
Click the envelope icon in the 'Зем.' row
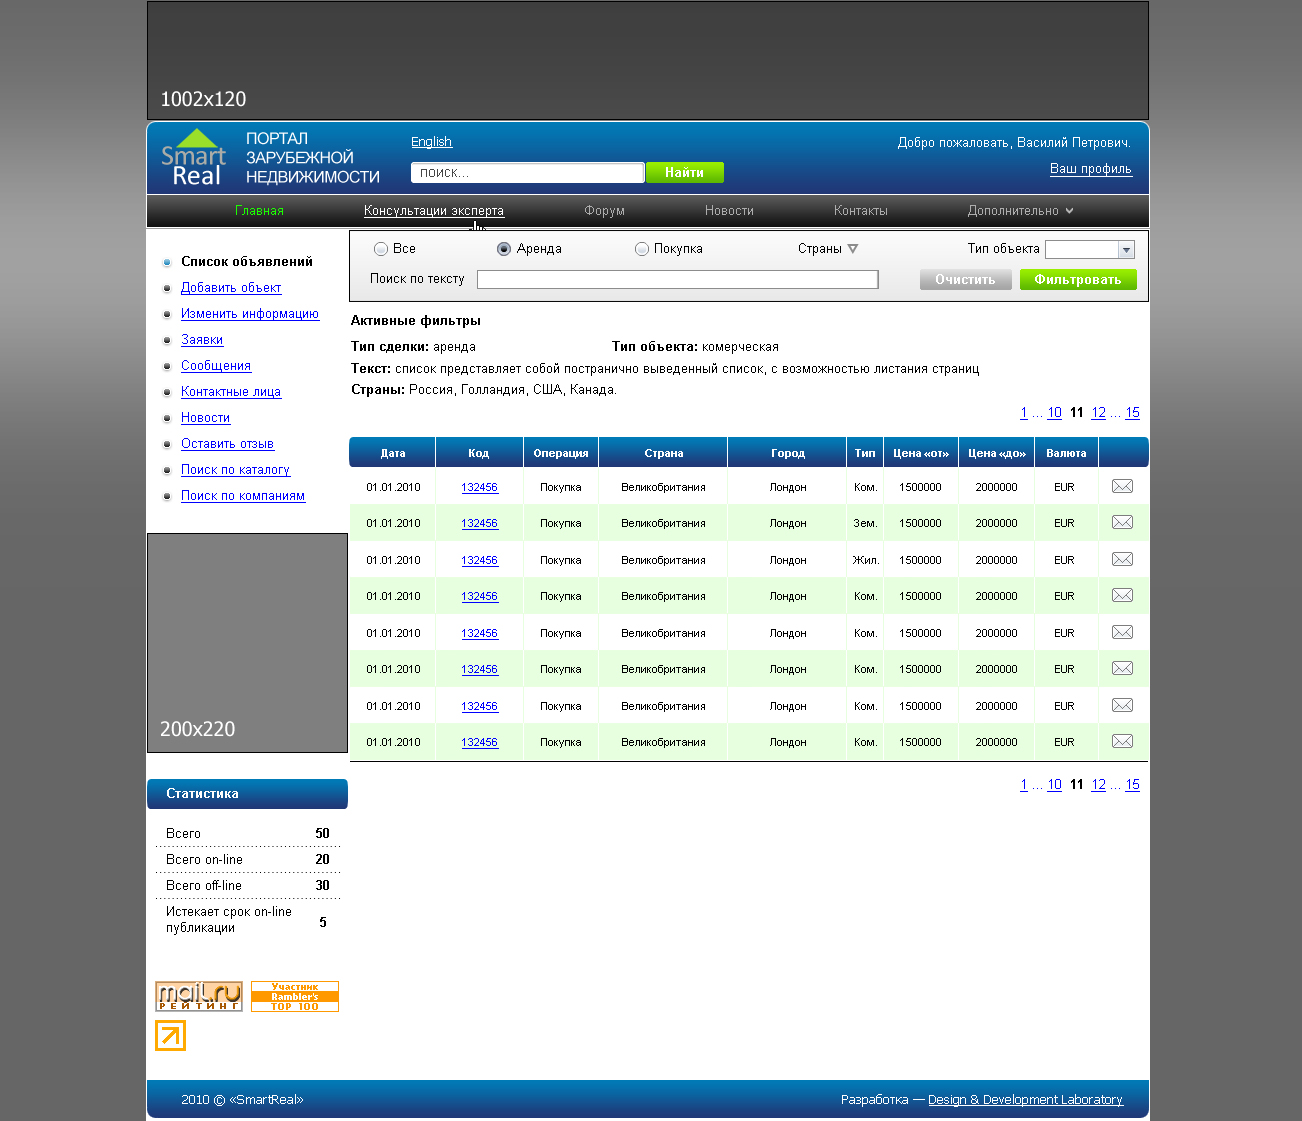pyautogui.click(x=1122, y=523)
